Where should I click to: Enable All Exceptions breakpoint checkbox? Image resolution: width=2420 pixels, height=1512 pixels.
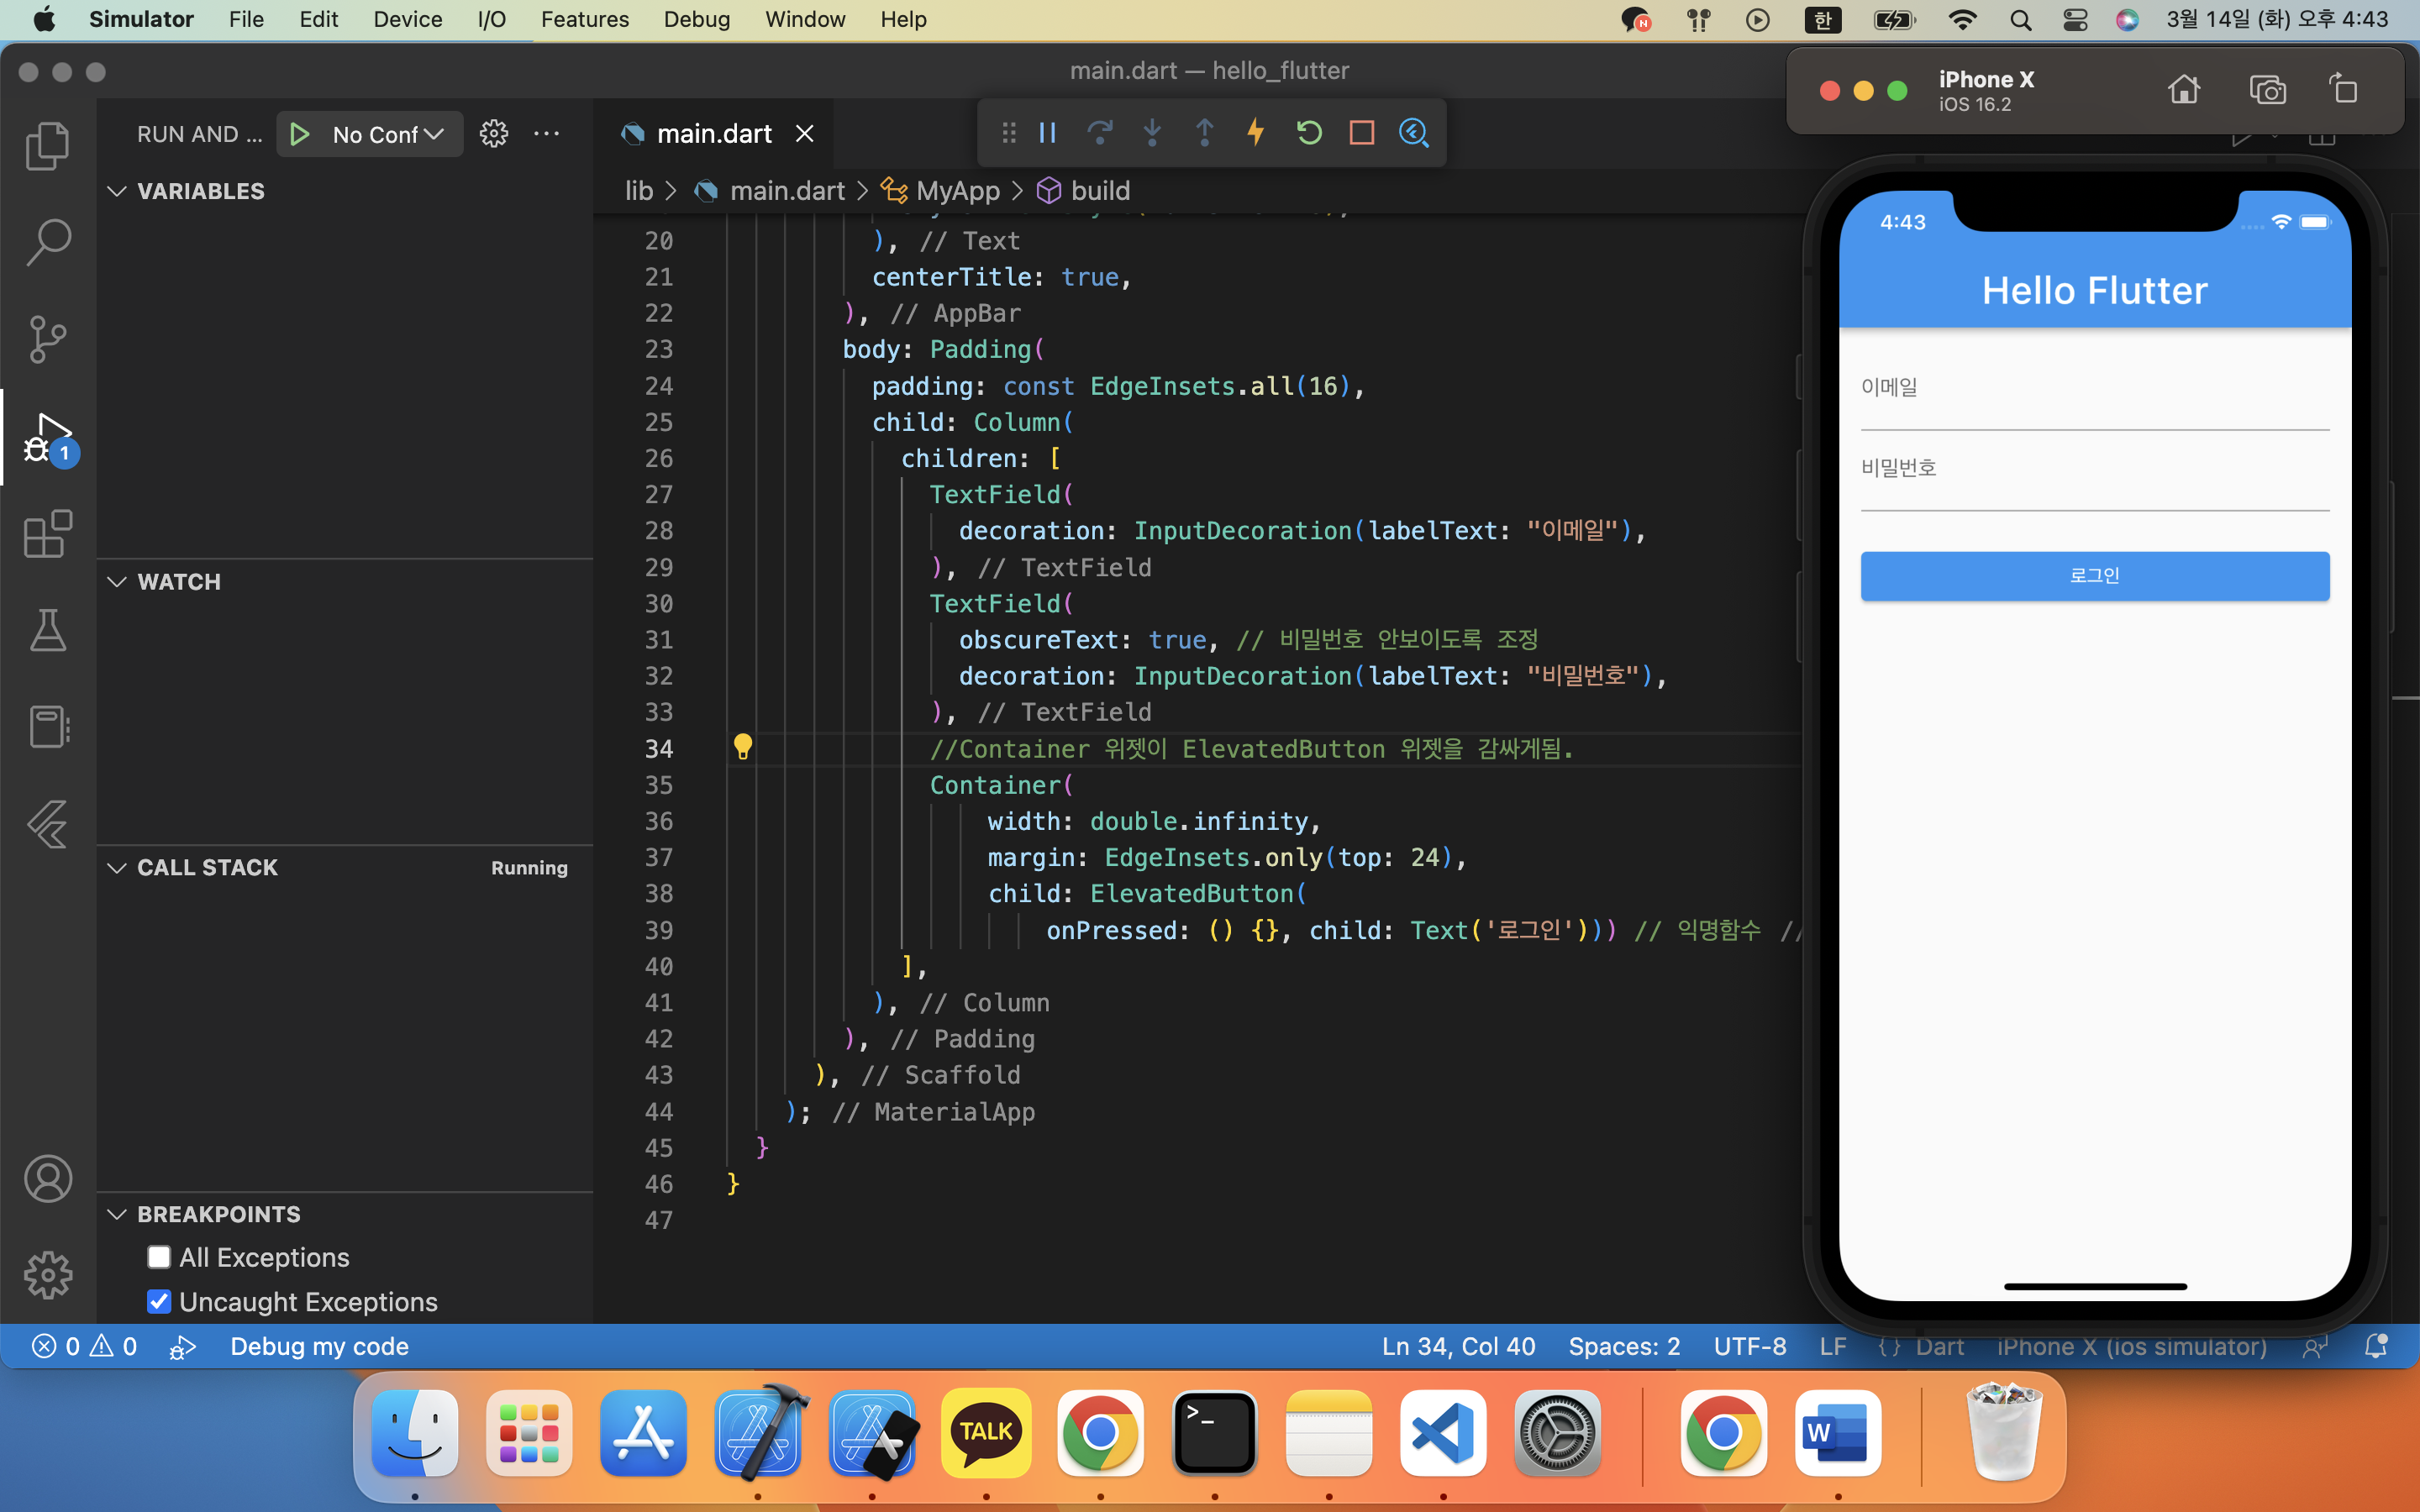pyautogui.click(x=159, y=1257)
